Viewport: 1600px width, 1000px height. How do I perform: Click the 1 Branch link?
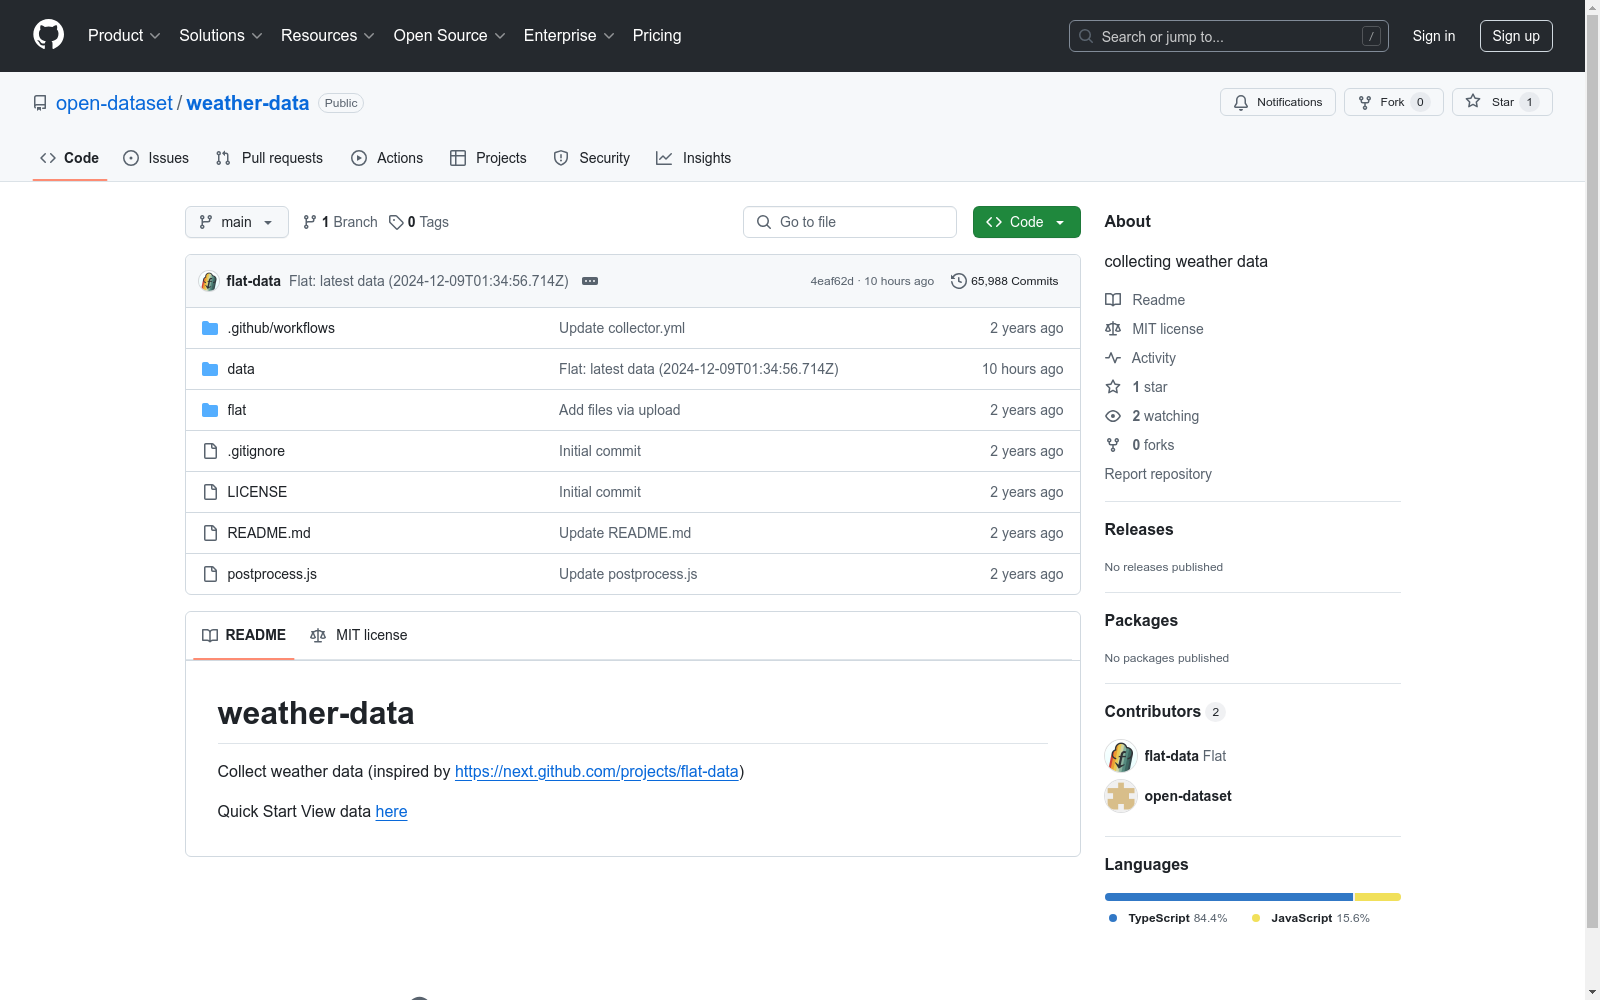coord(341,222)
